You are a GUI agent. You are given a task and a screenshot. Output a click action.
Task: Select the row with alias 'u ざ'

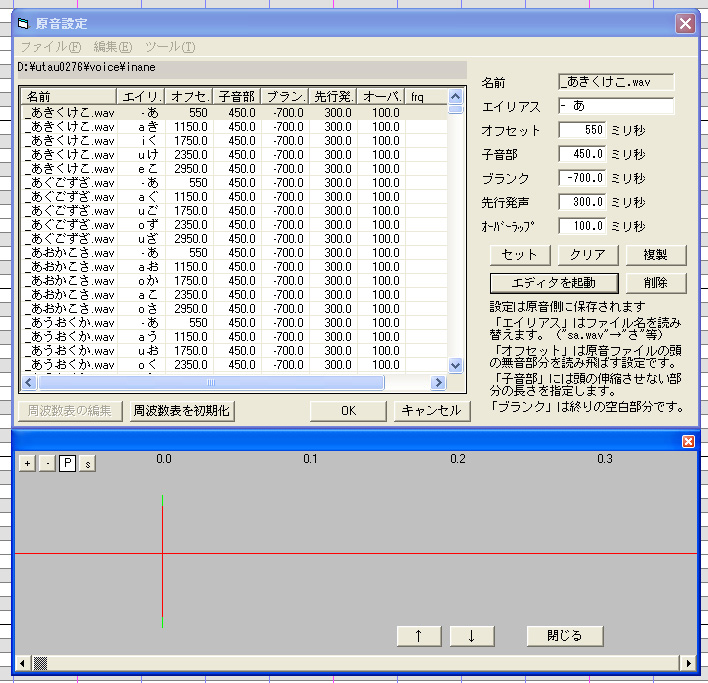[x=234, y=239]
